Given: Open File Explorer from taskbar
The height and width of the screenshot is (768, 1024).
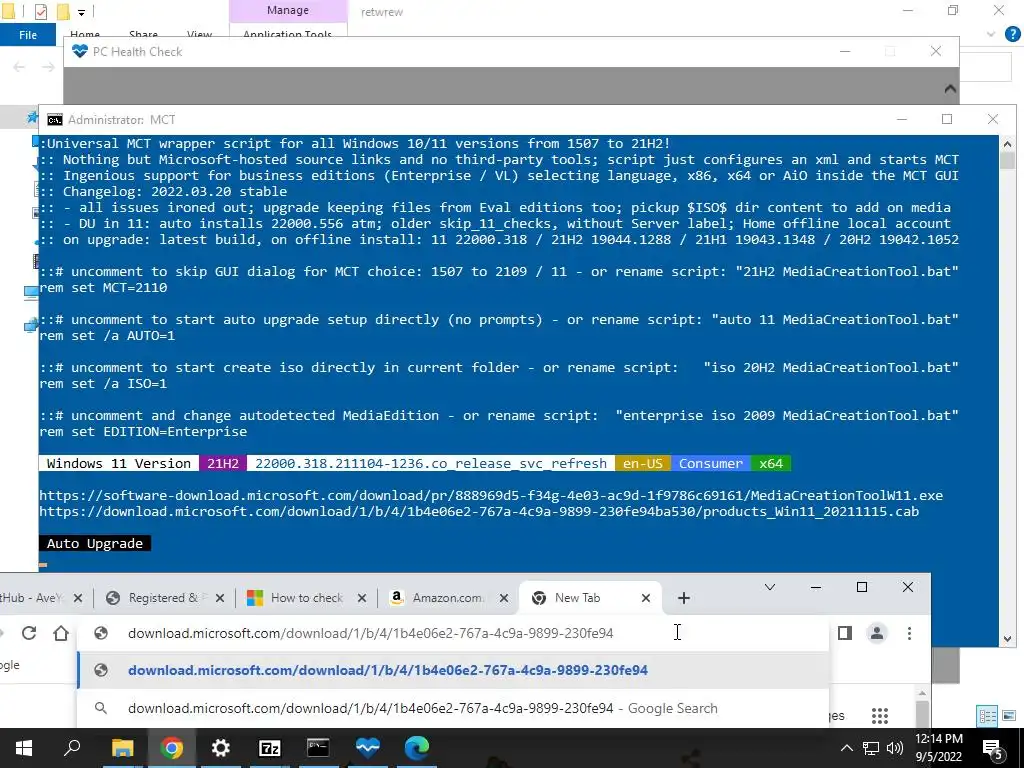Looking at the screenshot, I should pos(122,748).
